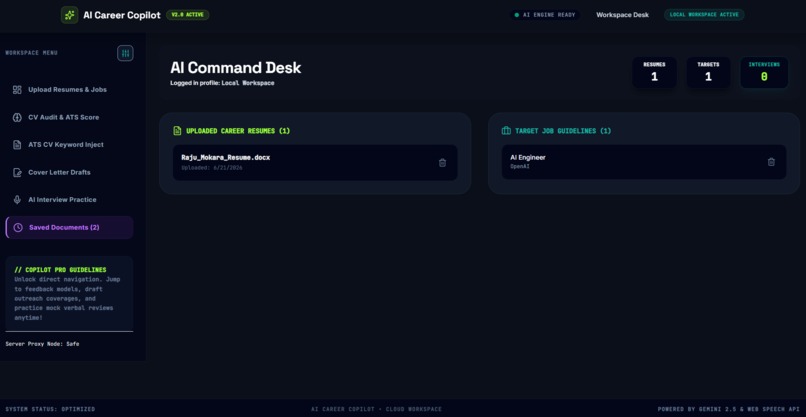Click the ATS CV Keyword Inject document icon

17,145
